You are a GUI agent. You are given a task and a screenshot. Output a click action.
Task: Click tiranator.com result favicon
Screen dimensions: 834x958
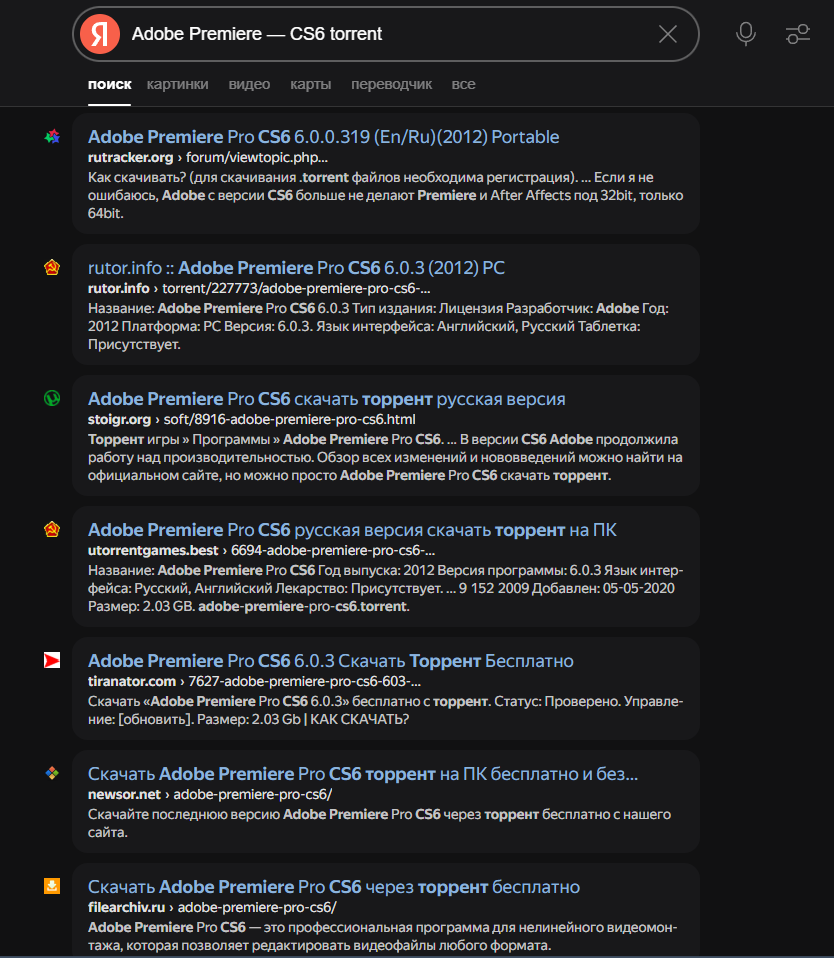click(52, 660)
